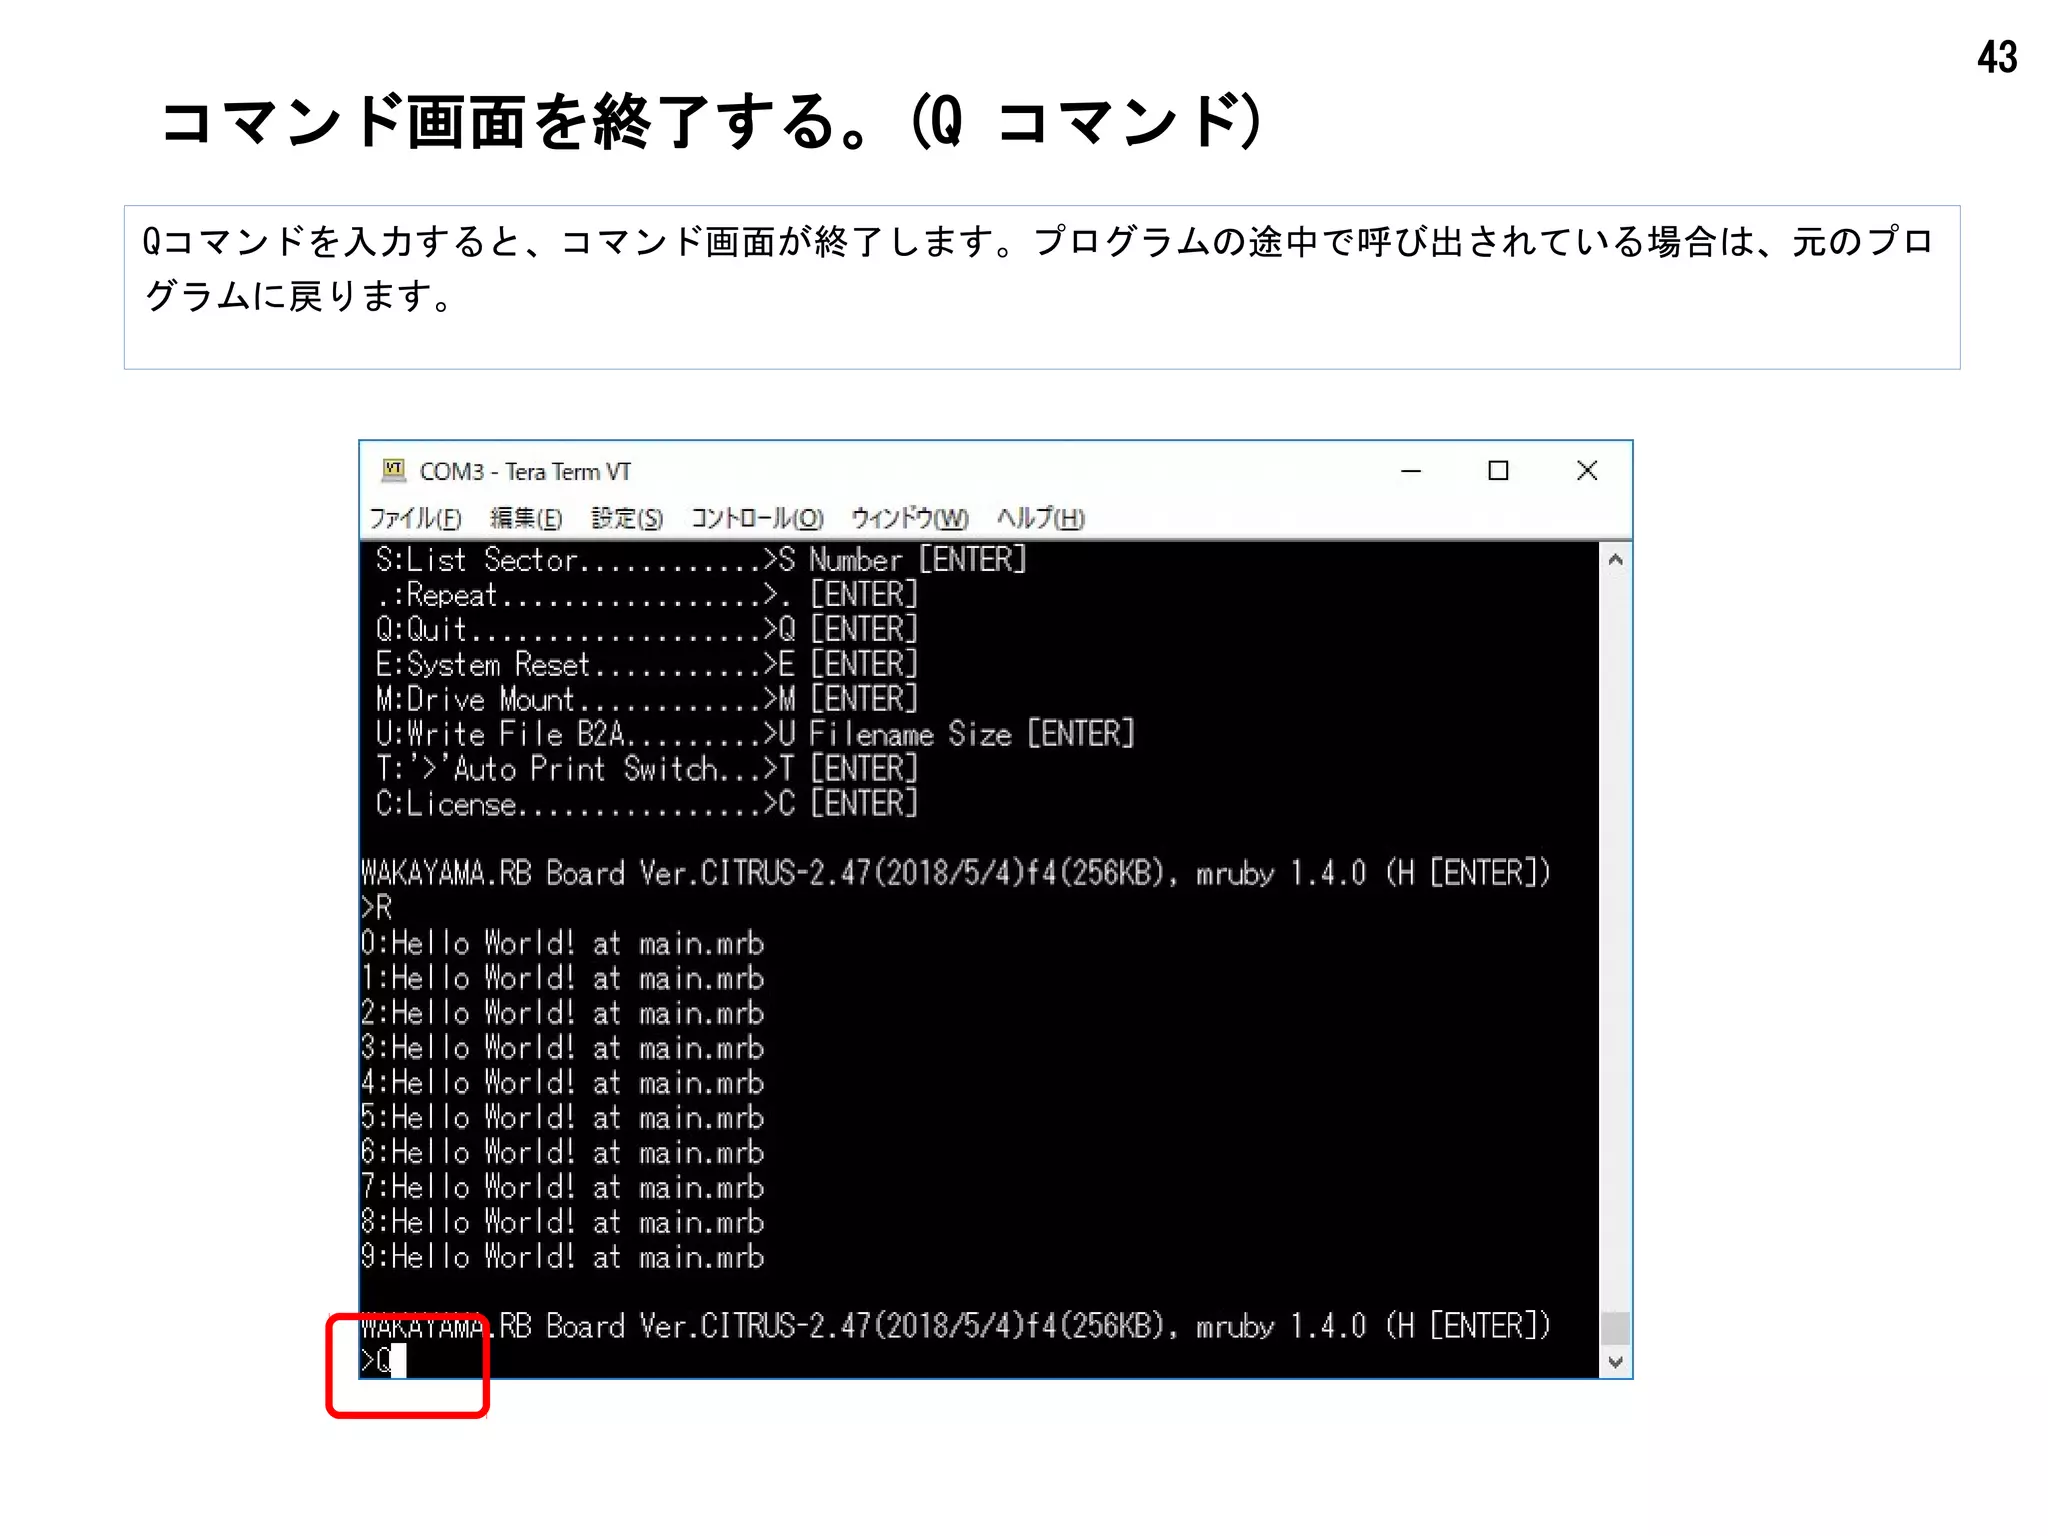The image size is (2048, 1536).
Task: Click the '.:Repeat' help line
Action: point(646,594)
